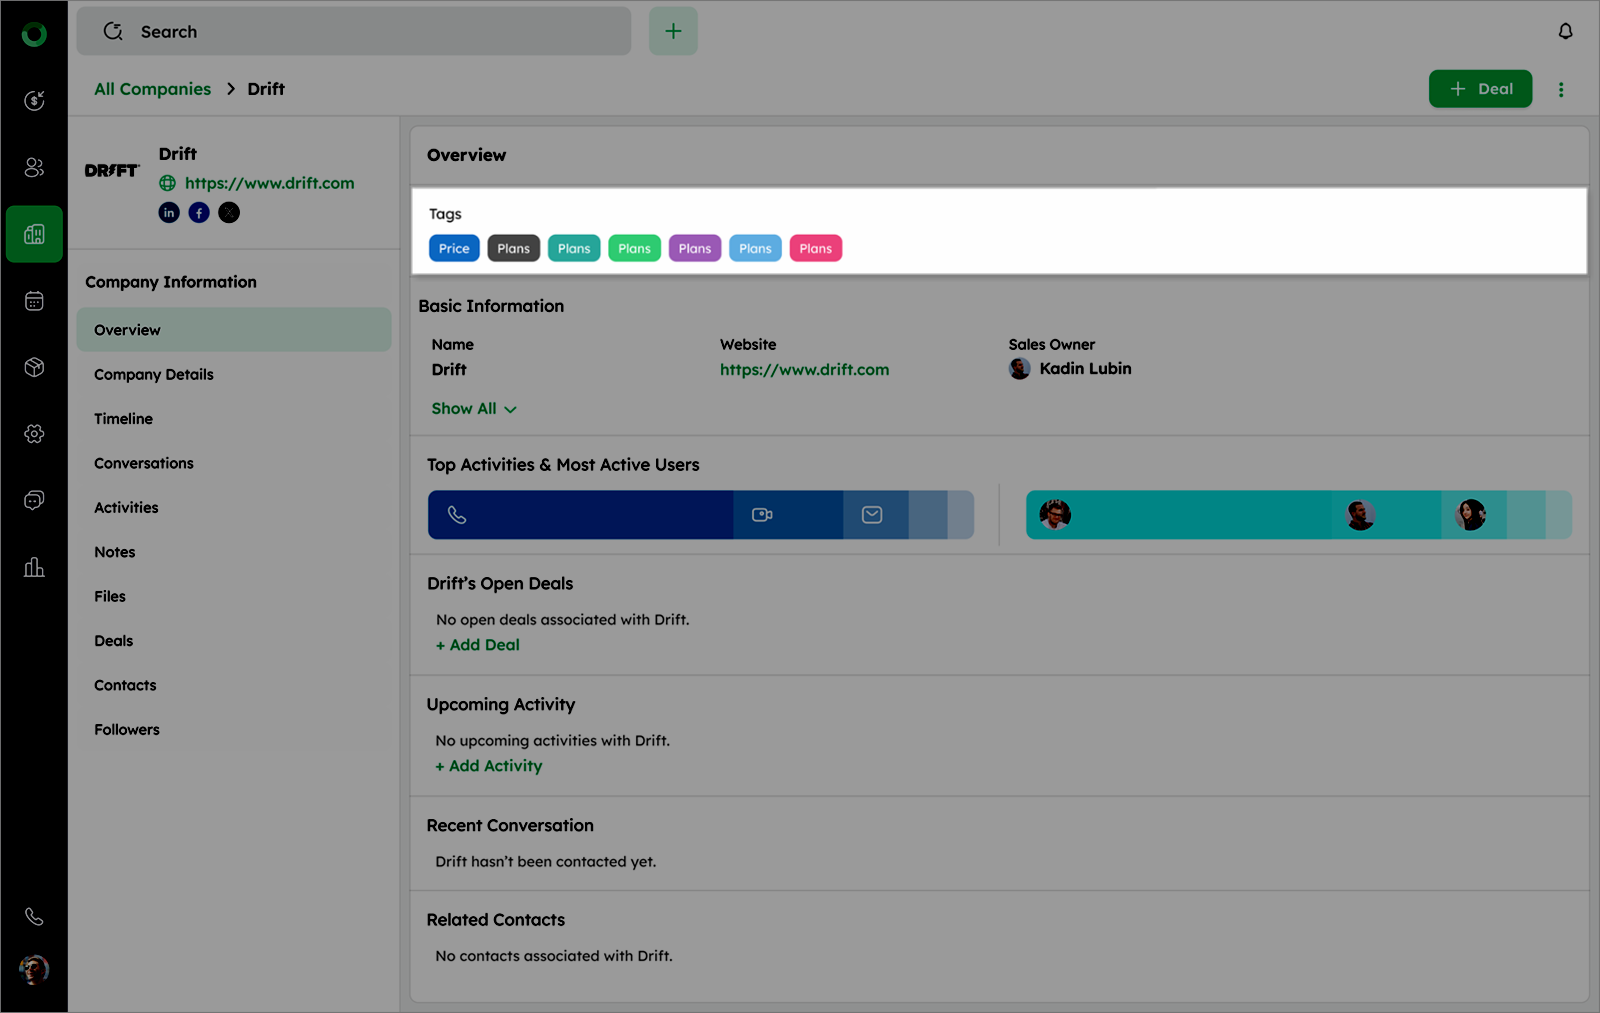Select Conversations in company menu
This screenshot has width=1600, height=1013.
coord(144,464)
